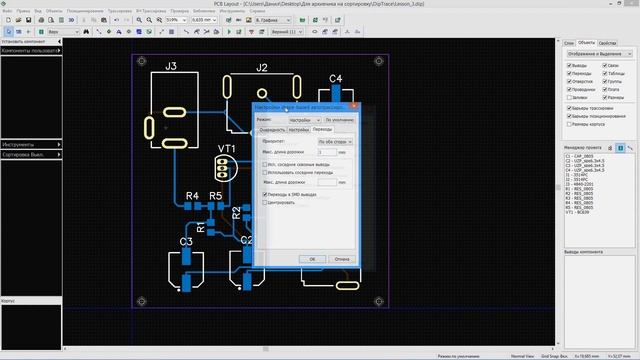Image resolution: width=640 pixels, height=360 pixels.
Task: Open the 'Файл' menu
Action: pos(7,11)
